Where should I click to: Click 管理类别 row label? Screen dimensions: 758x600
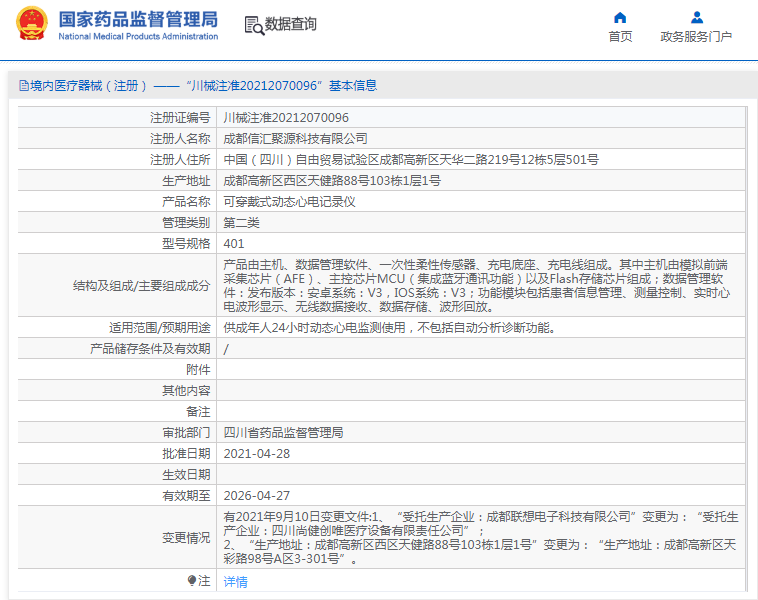[x=186, y=223]
